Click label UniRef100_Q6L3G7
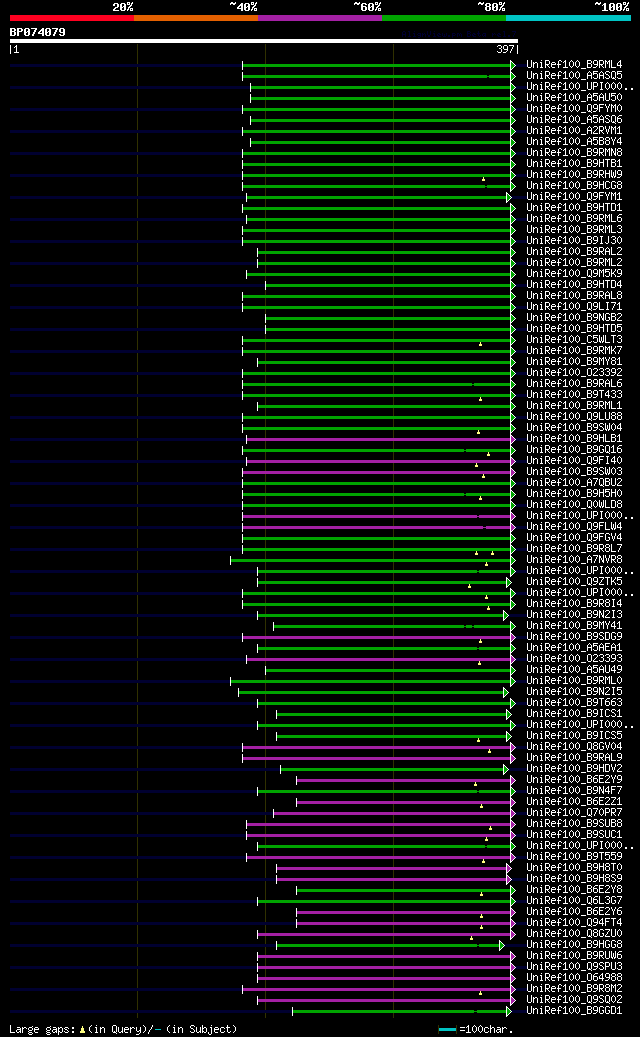Image resolution: width=640 pixels, height=1037 pixels. [x=575, y=900]
